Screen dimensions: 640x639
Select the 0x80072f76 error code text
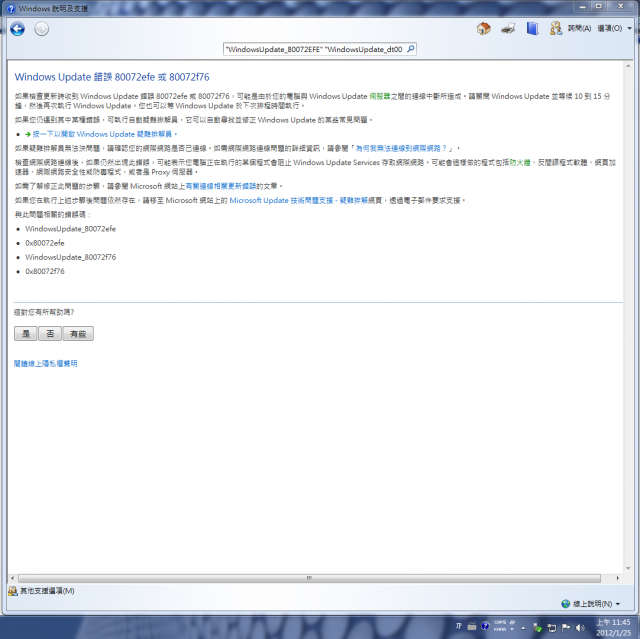[x=45, y=271]
